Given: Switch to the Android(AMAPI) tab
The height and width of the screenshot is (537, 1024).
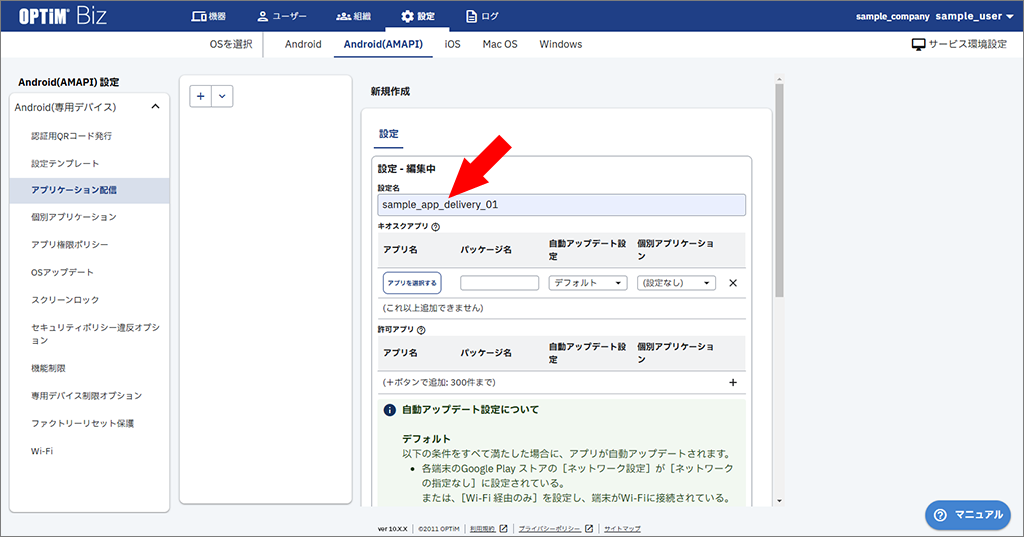Looking at the screenshot, I should coord(383,44).
